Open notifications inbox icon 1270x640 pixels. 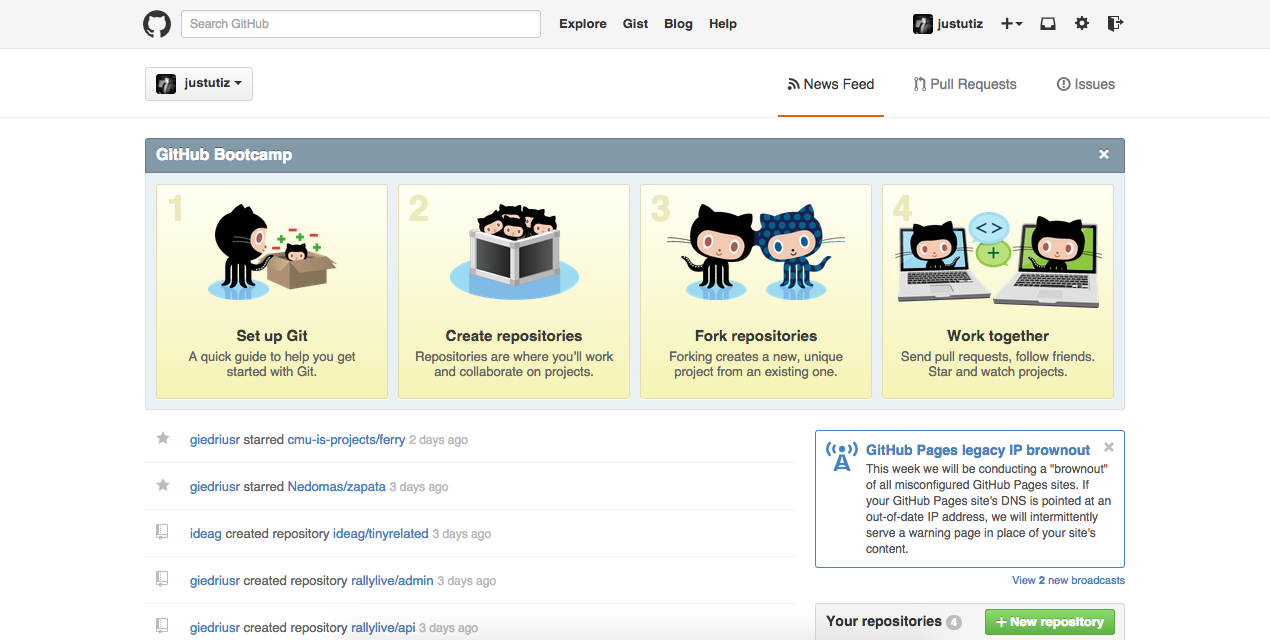point(1048,24)
